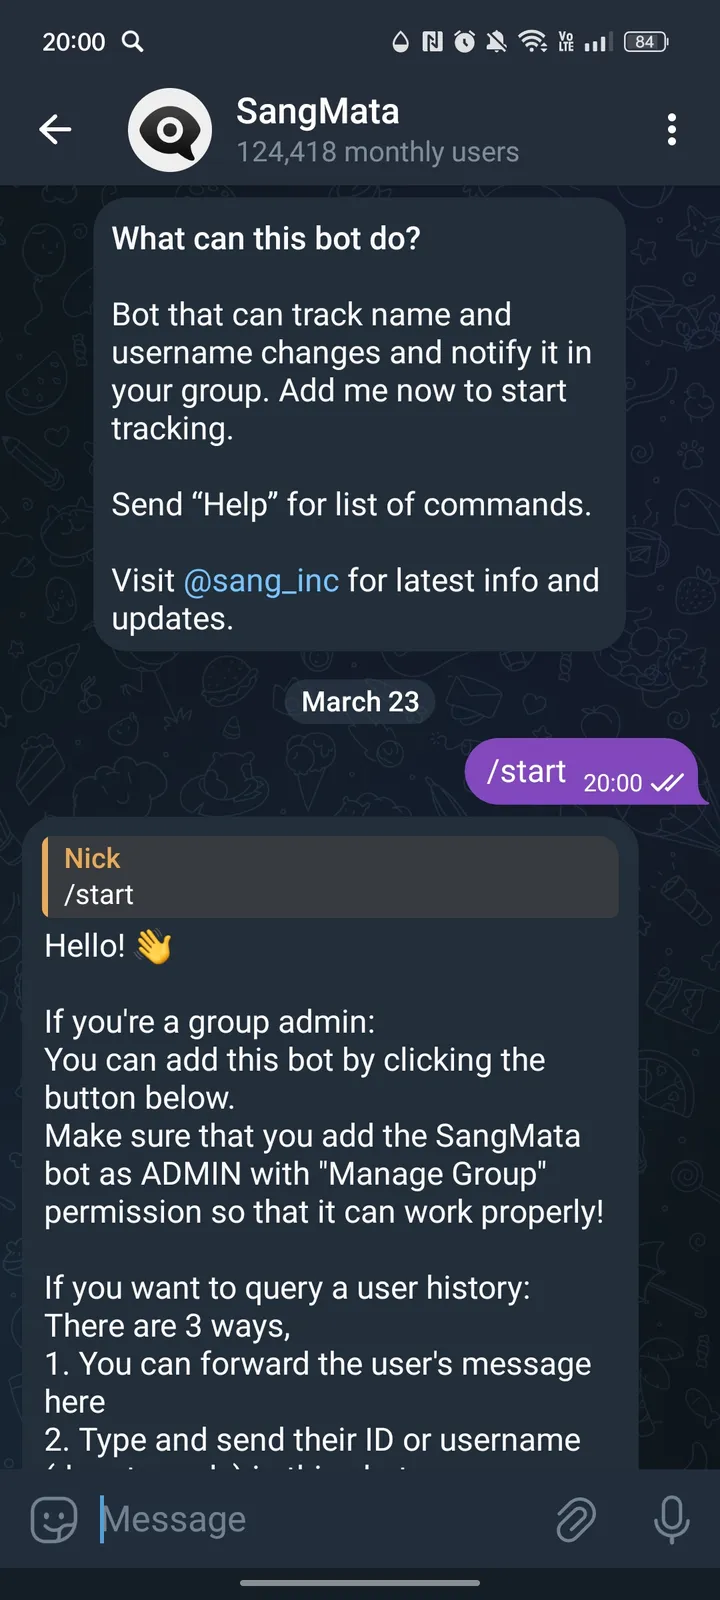Open the chat options three-dot menu
The image size is (720, 1600).
point(672,130)
